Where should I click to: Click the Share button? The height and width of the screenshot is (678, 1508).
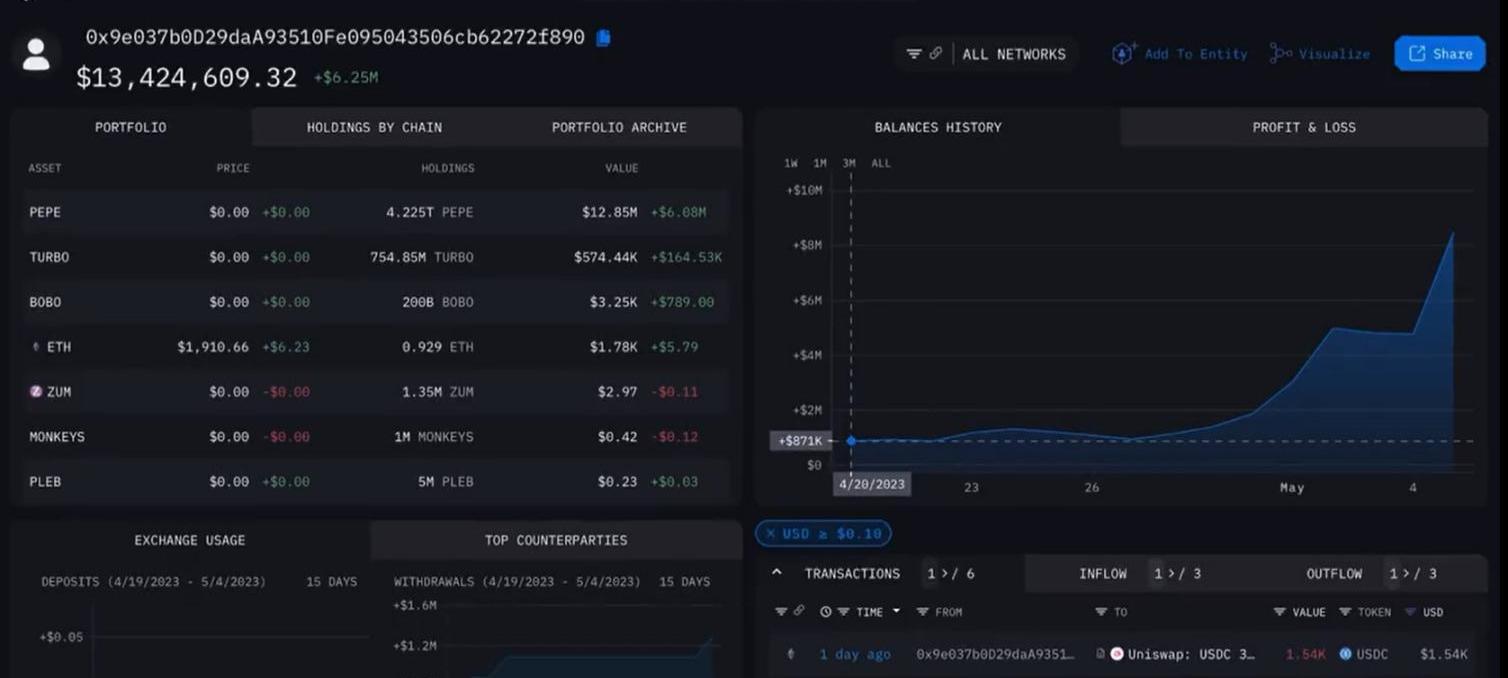[1439, 54]
